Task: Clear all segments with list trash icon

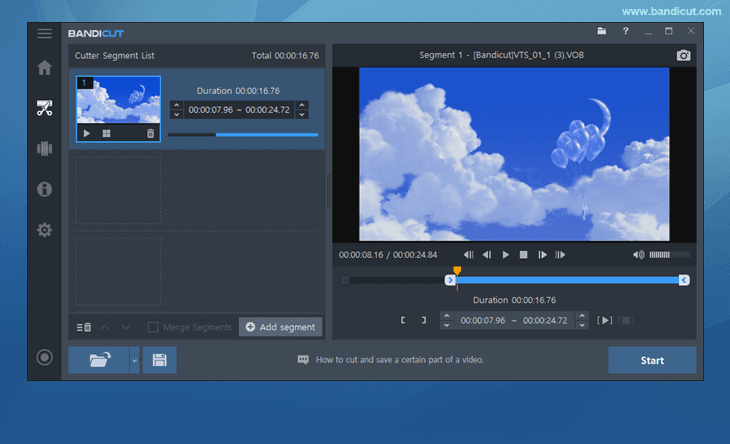Action: point(84,327)
